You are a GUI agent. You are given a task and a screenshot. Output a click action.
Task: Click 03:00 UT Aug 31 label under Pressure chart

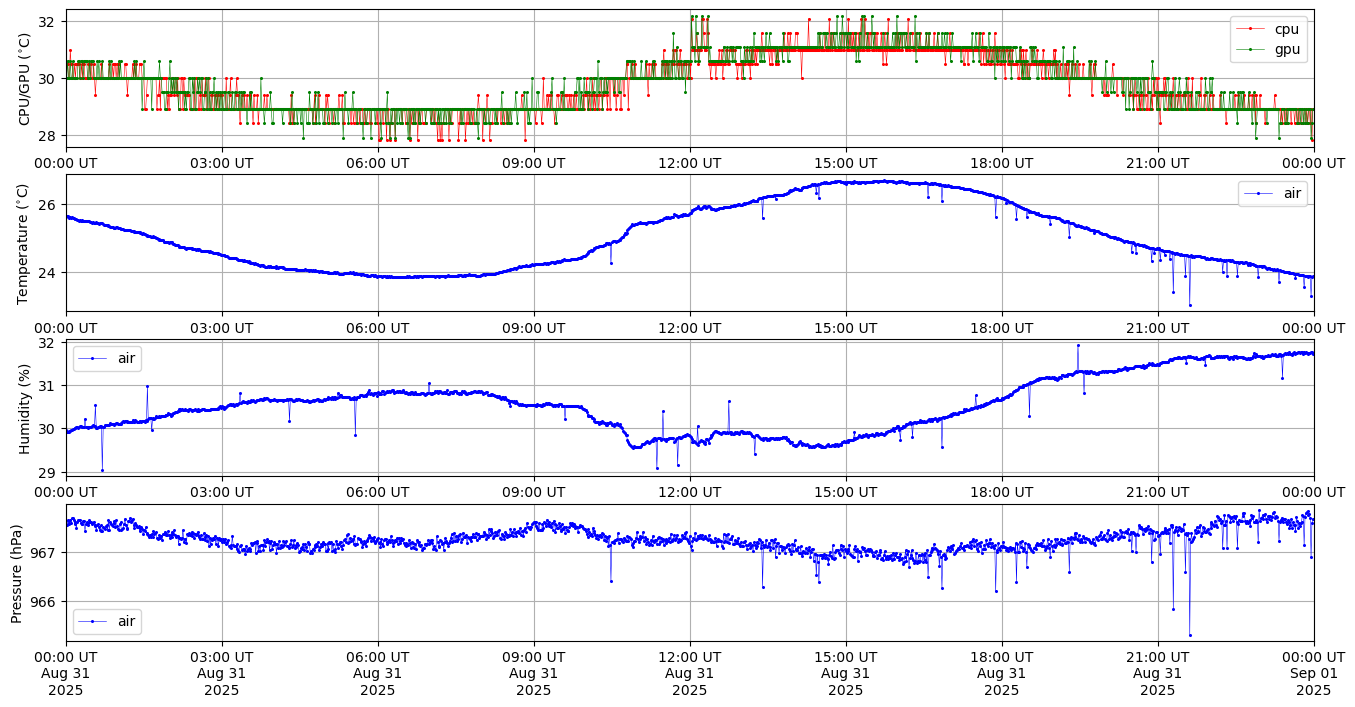coord(222,674)
